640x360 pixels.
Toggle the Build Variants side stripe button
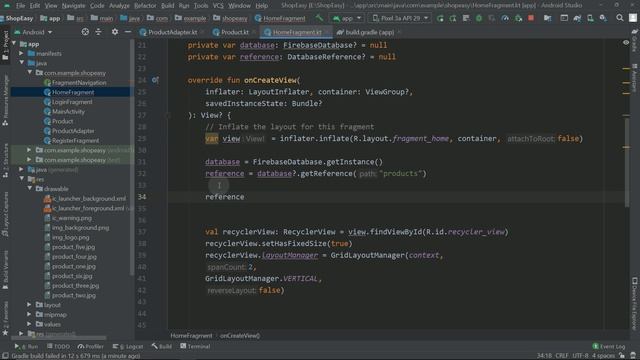[x=5, y=270]
